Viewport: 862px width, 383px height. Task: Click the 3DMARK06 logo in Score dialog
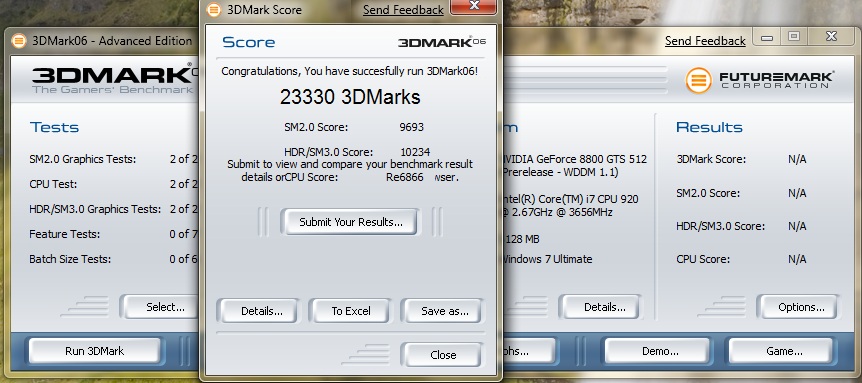[x=442, y=42]
